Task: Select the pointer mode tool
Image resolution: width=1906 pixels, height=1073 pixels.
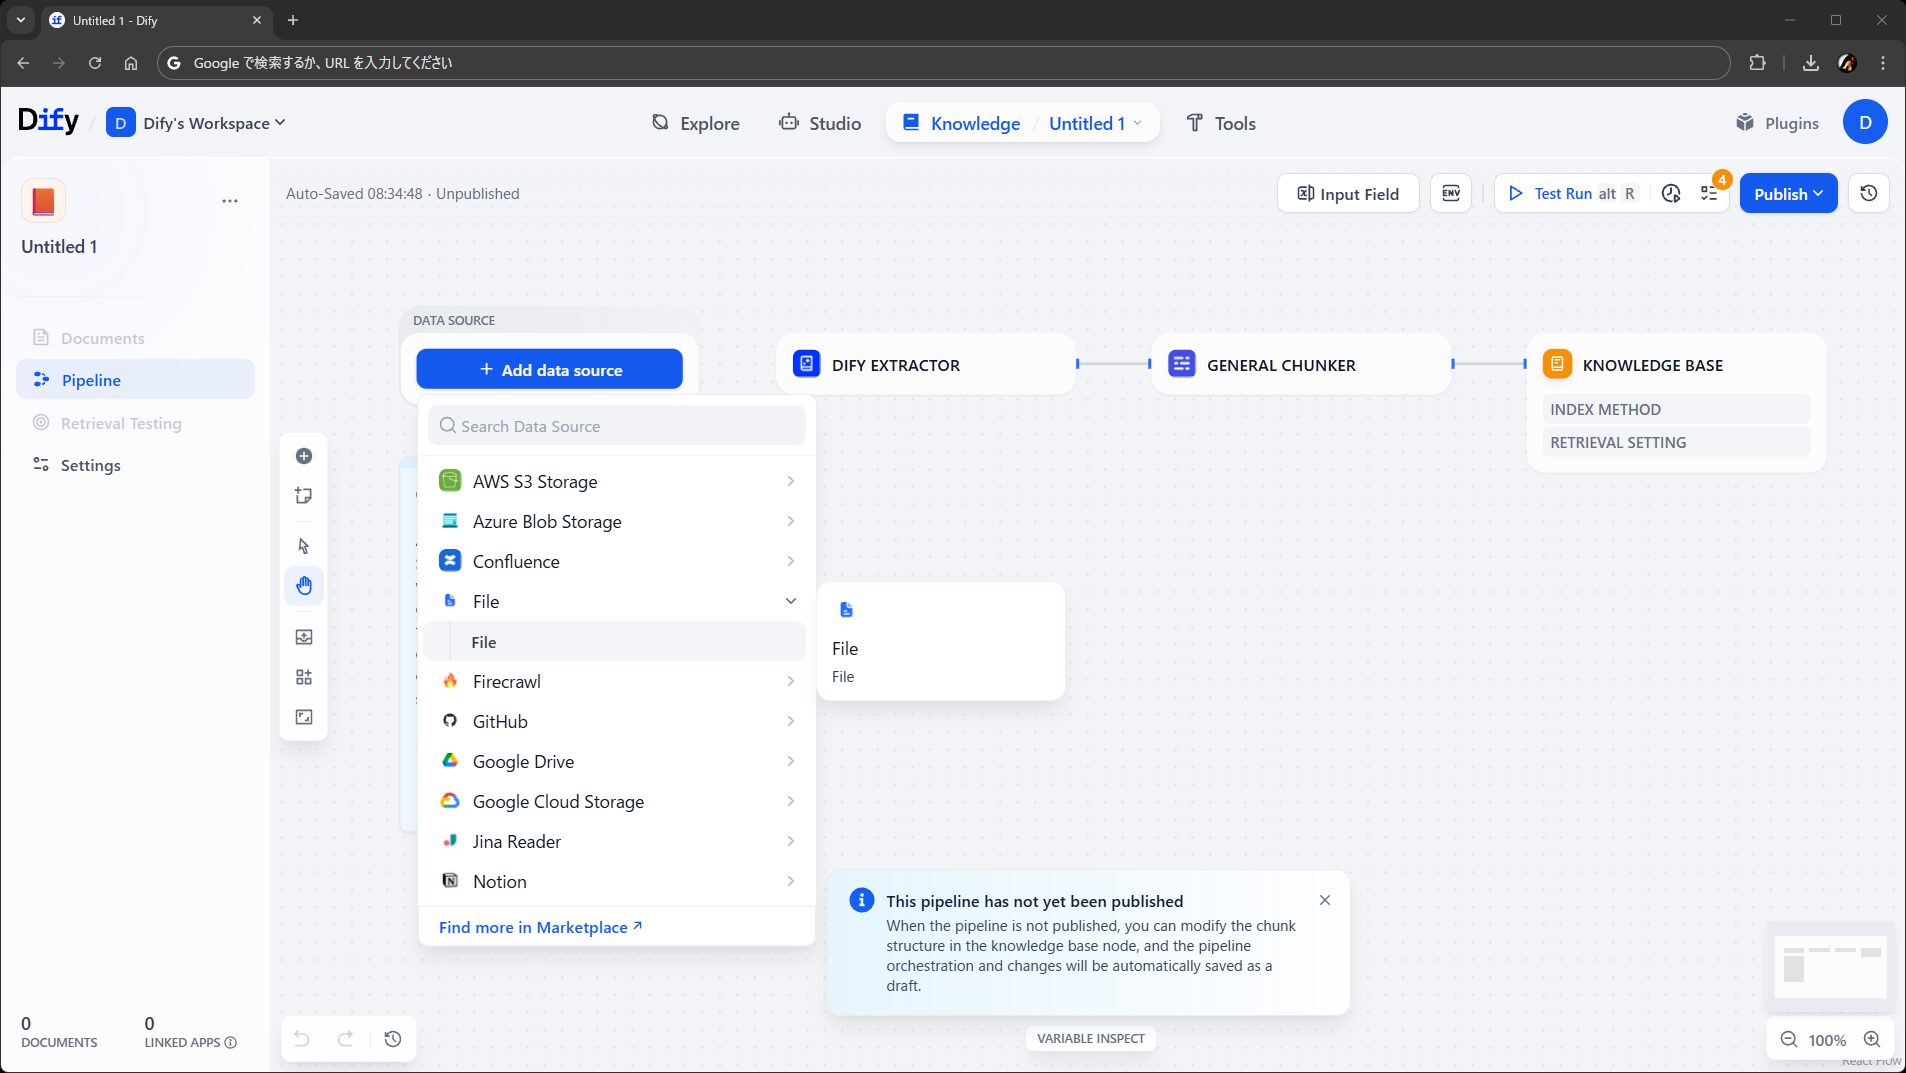Action: (304, 546)
